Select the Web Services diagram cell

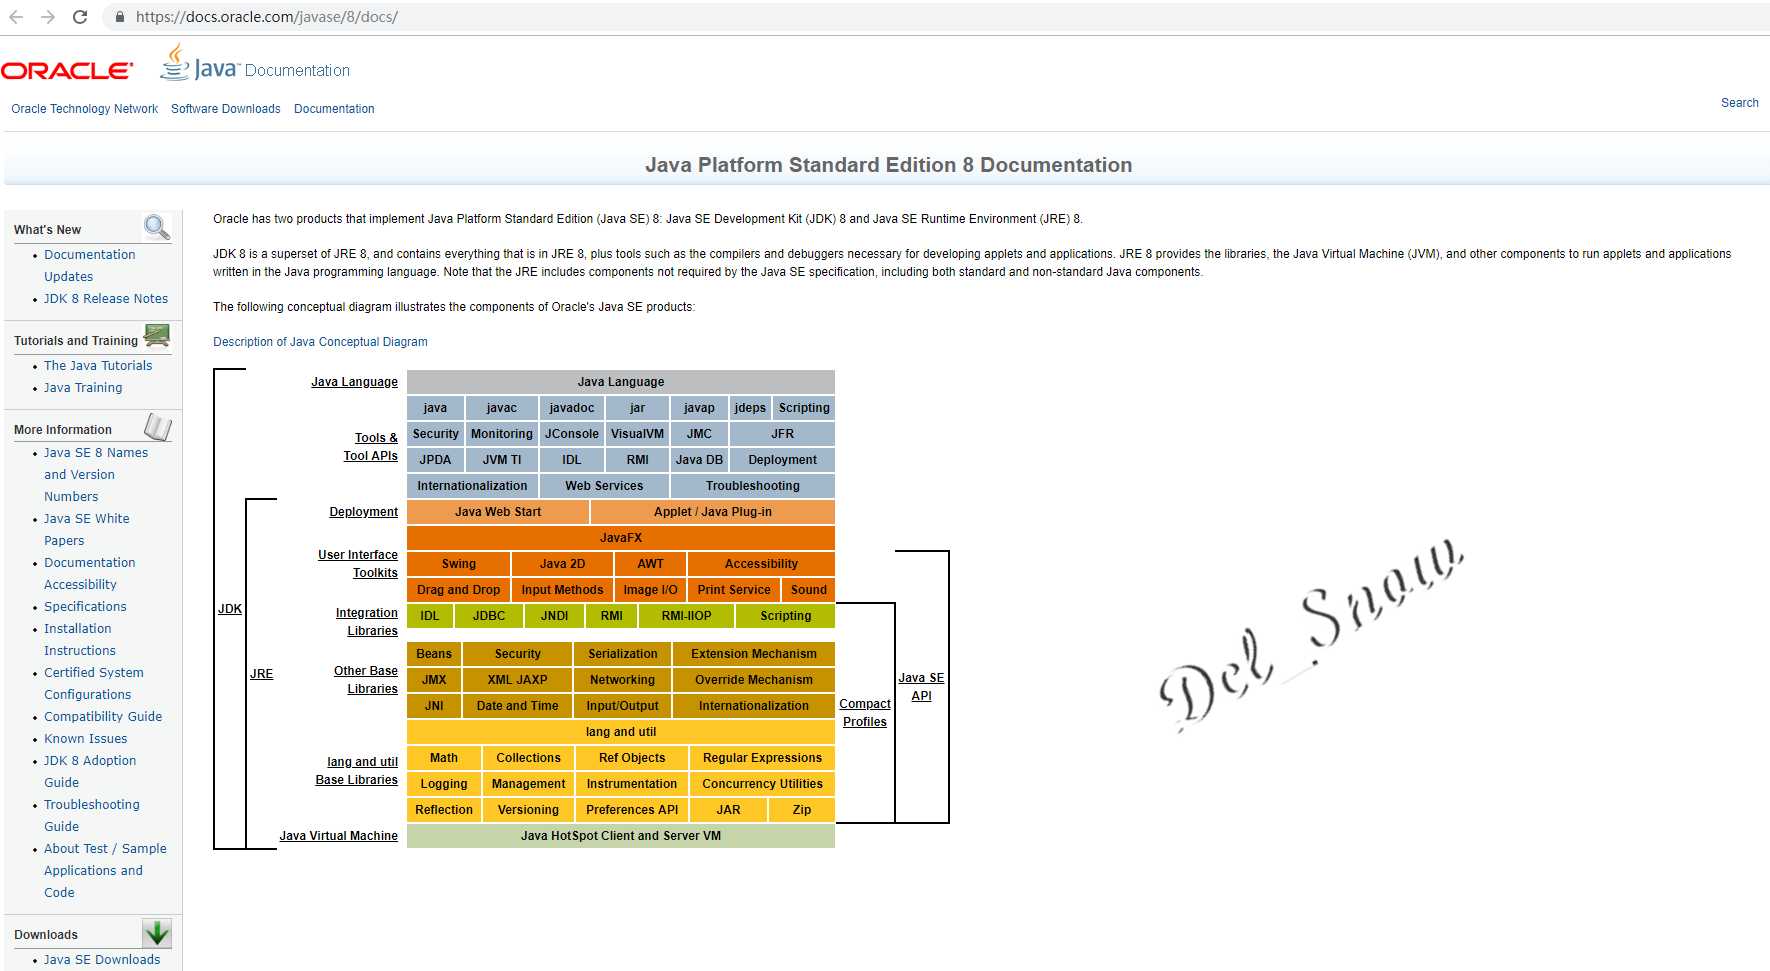604,486
